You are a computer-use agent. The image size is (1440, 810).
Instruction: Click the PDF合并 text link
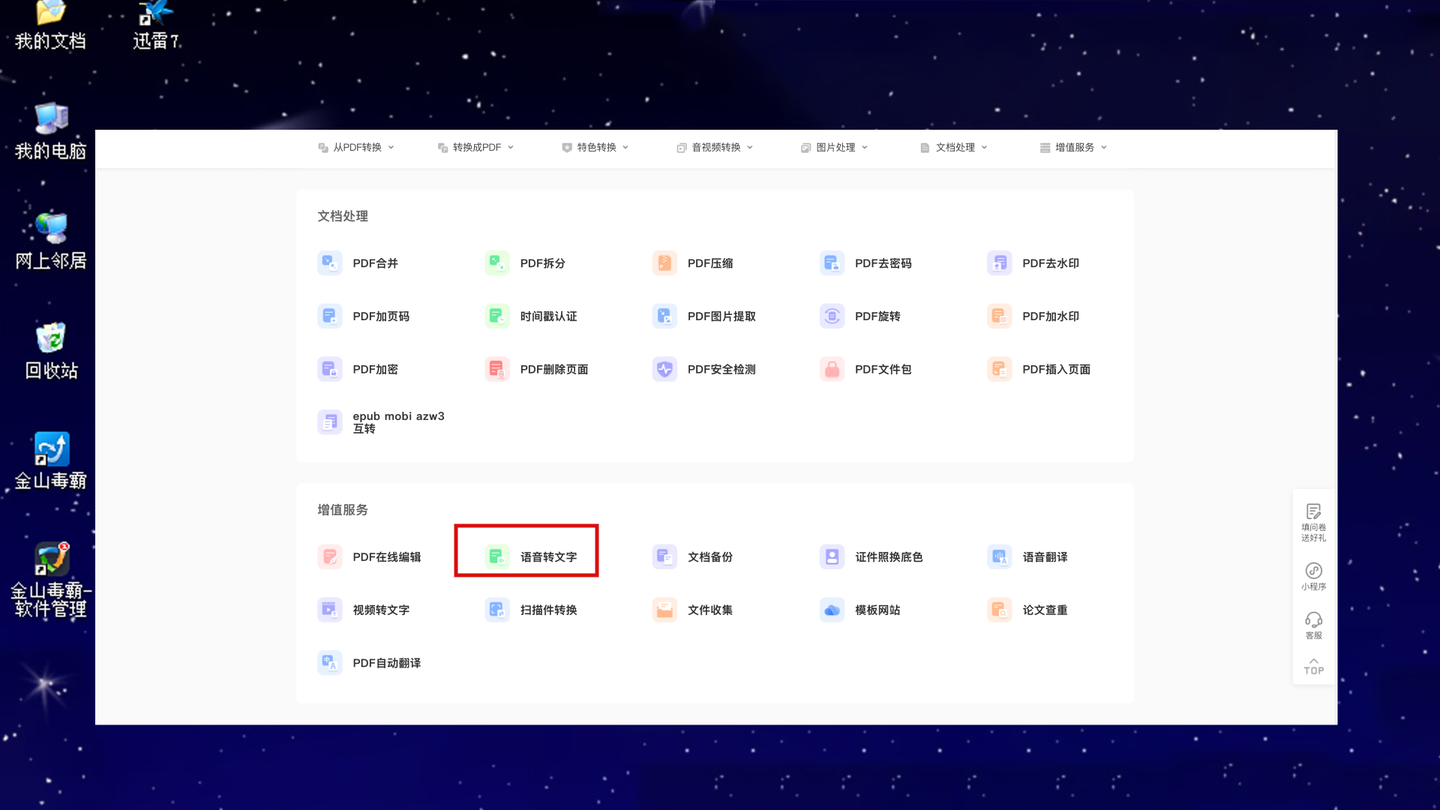[375, 263]
